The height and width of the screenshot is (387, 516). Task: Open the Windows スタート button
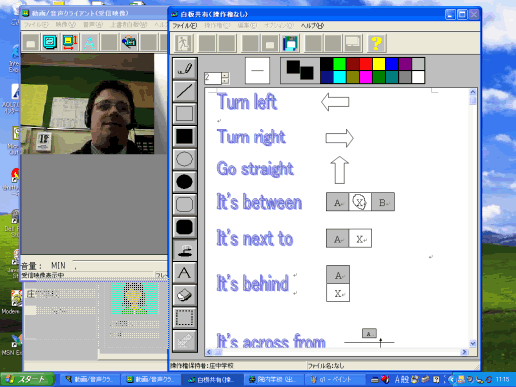[27, 379]
